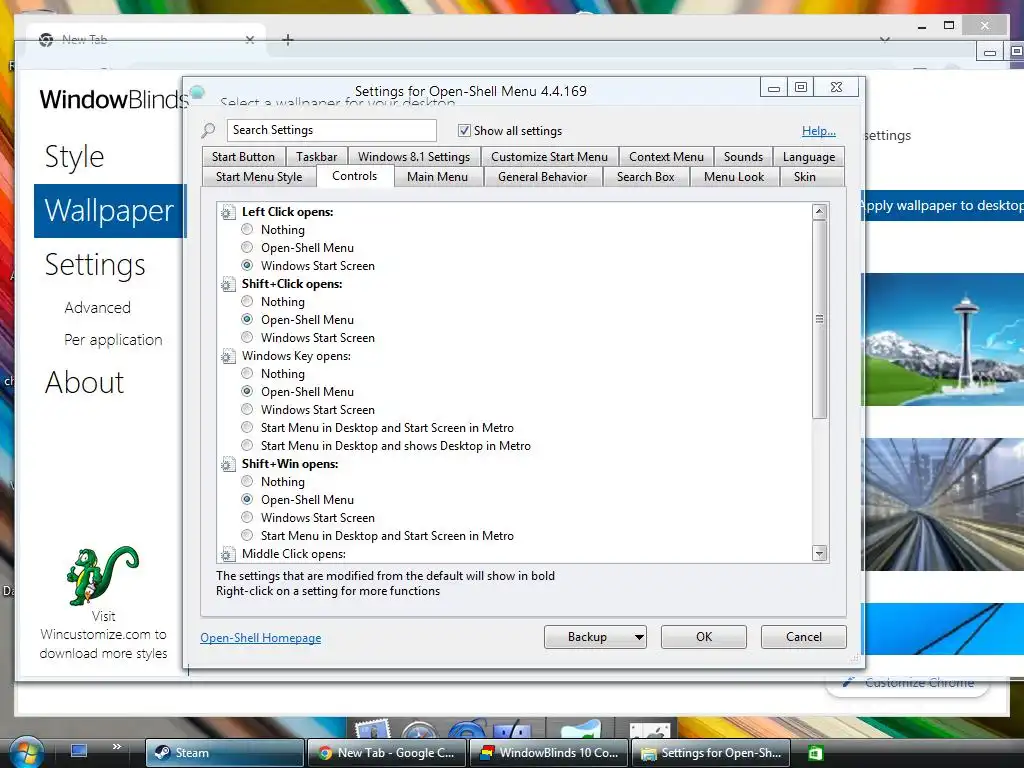
Task: Select Windows Start Screen under Shift+Click opens
Action: click(x=247, y=337)
